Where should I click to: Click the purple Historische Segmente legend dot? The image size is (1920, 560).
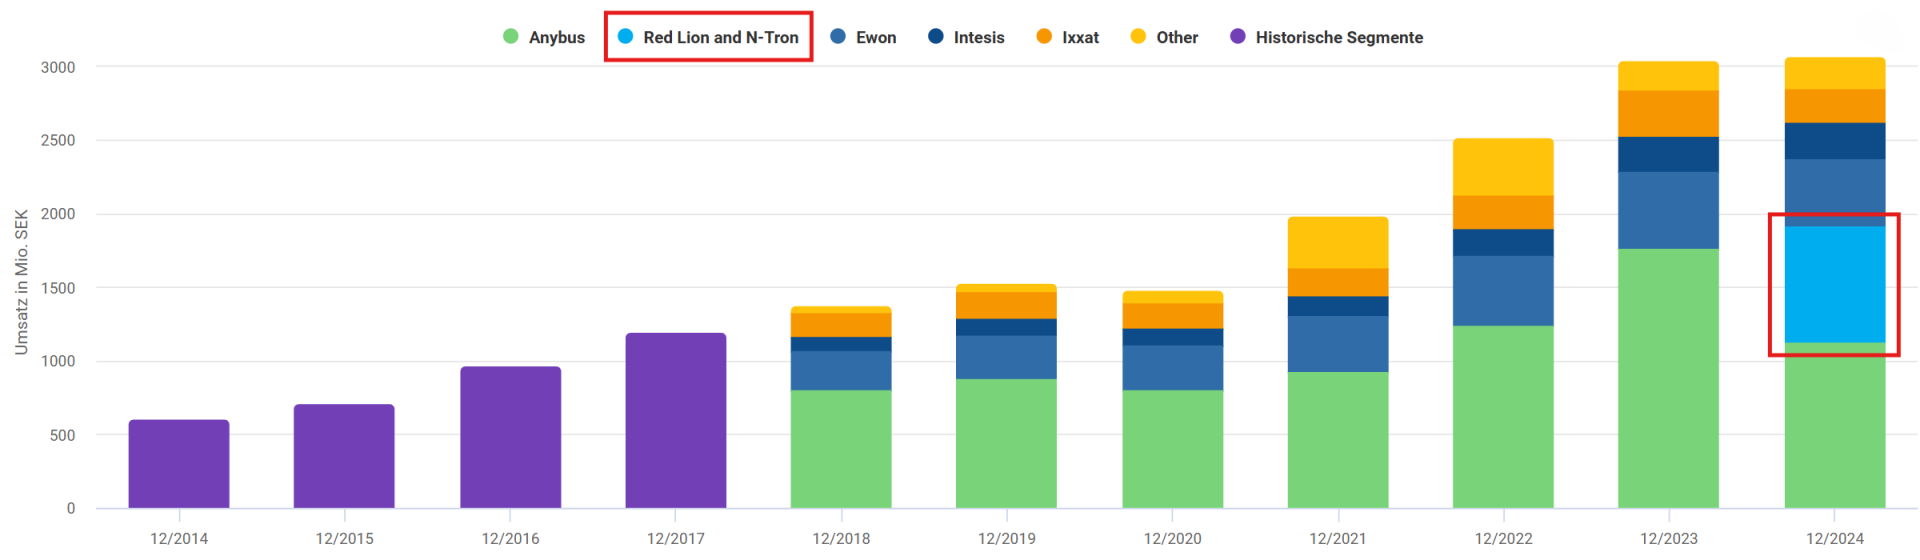[1238, 37]
